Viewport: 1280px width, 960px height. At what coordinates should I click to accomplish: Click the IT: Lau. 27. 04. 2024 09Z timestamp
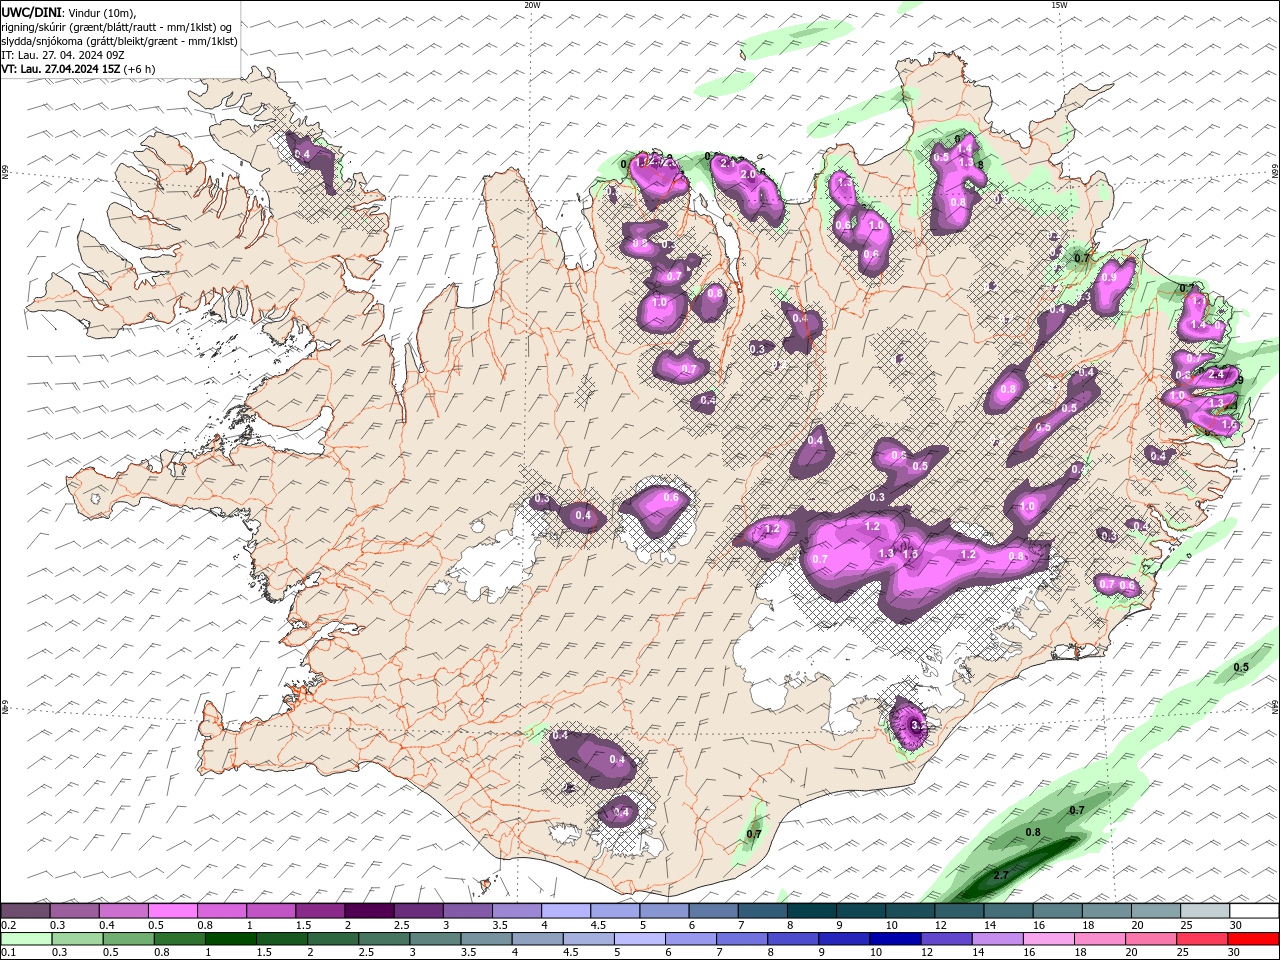tap(63, 55)
